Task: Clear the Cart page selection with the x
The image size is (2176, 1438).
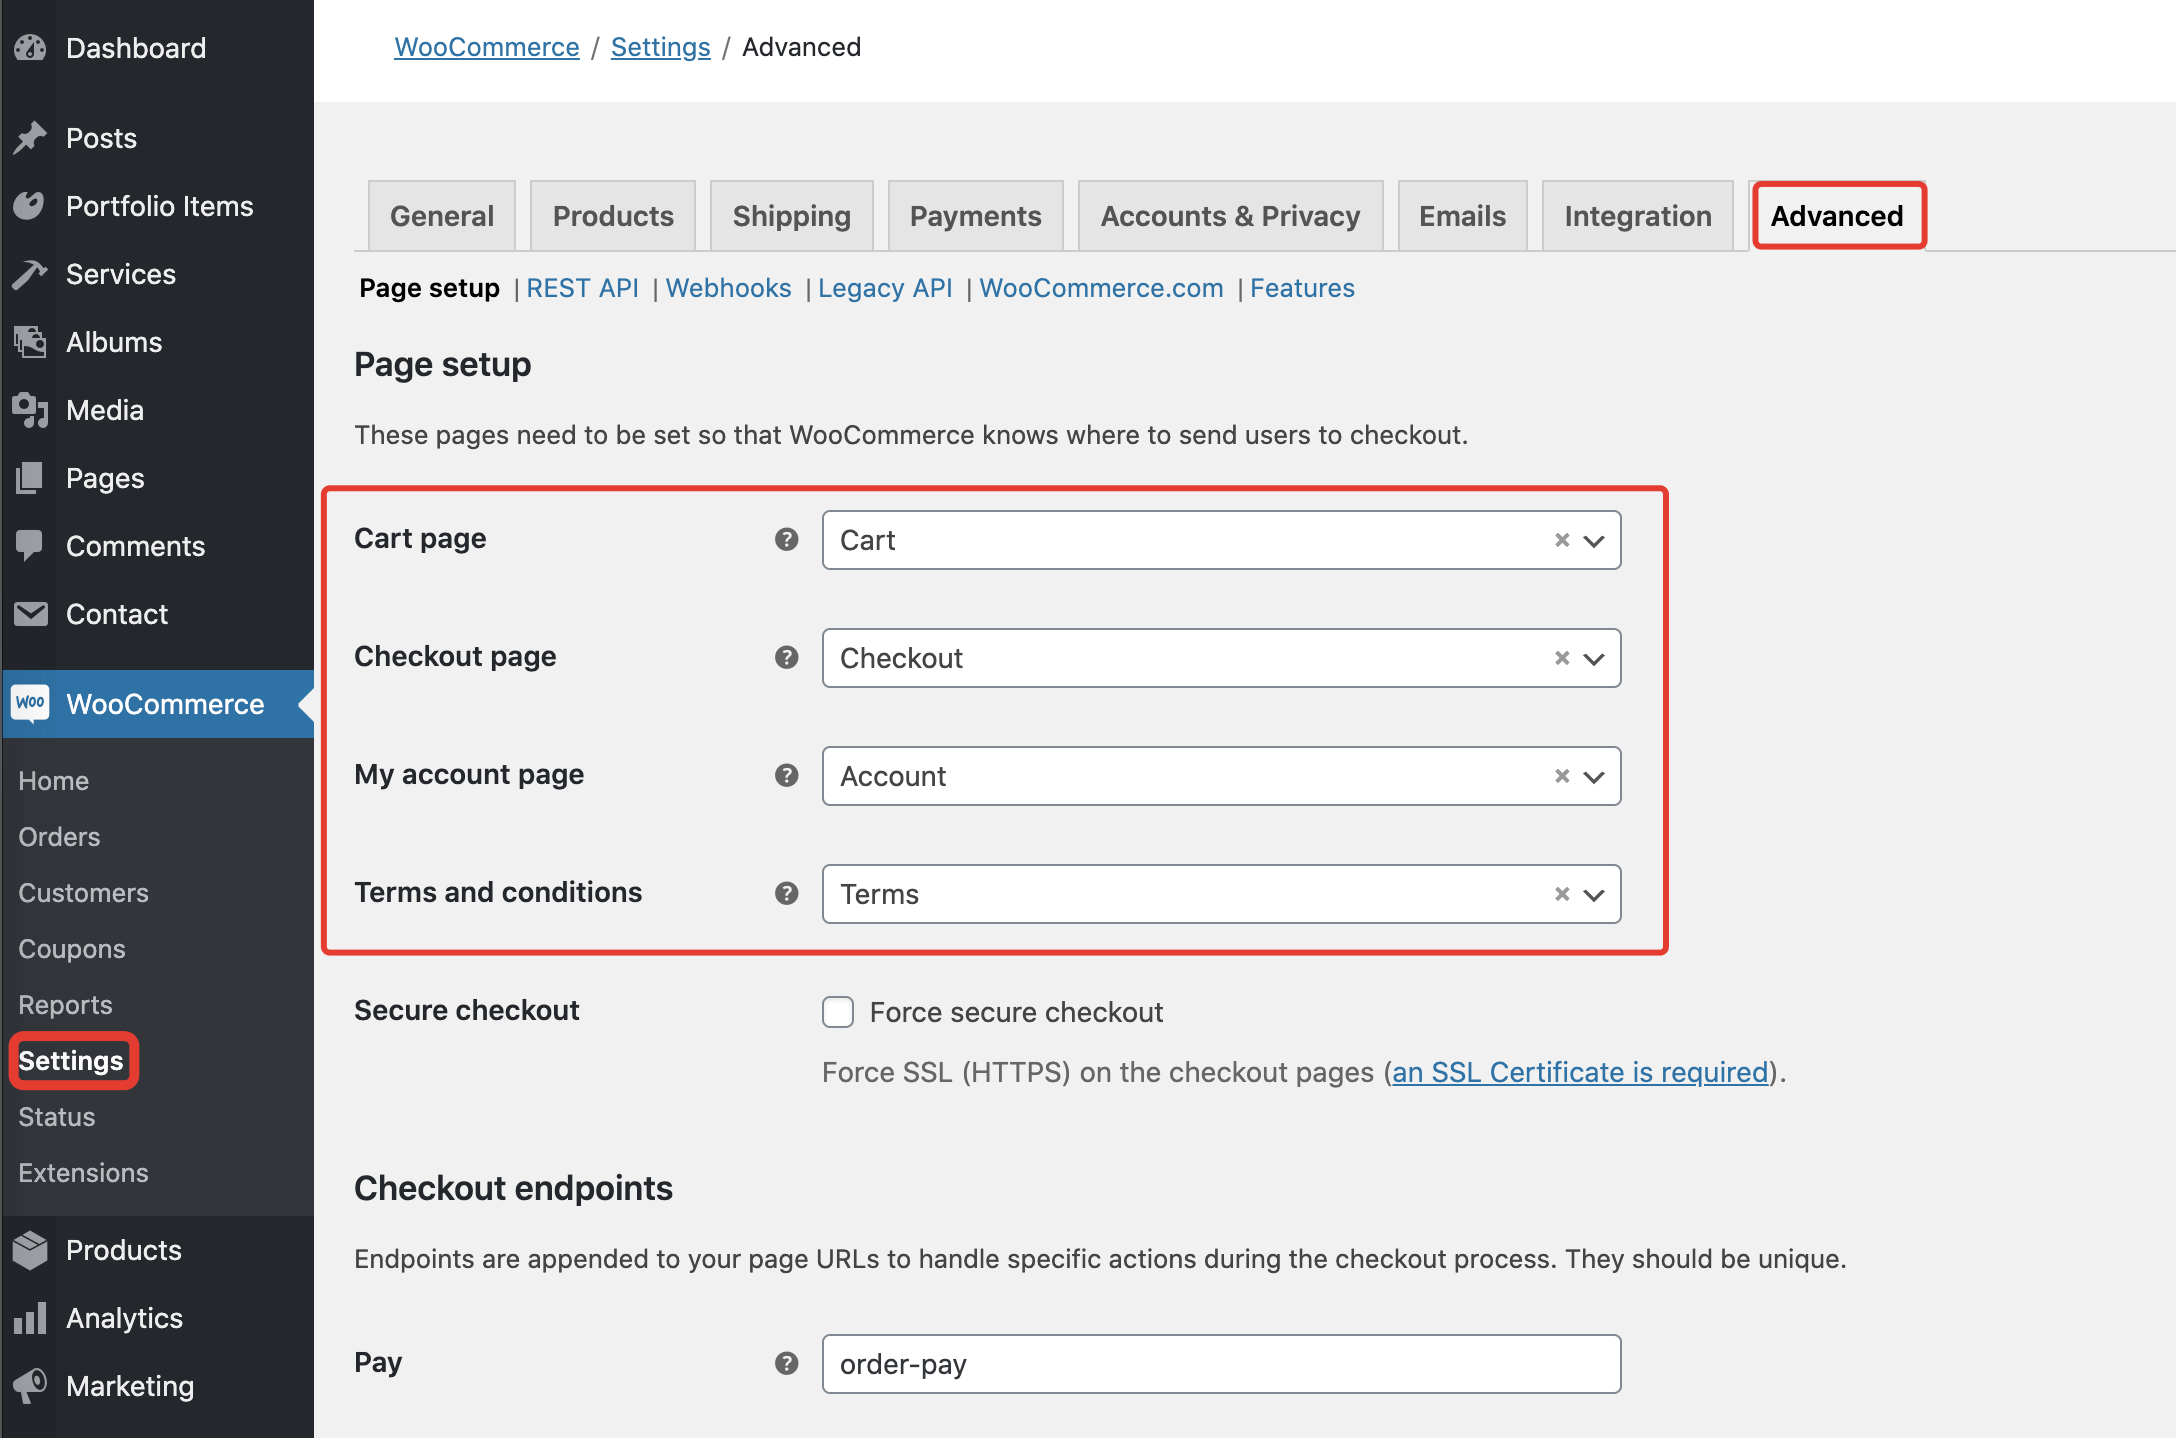Action: coord(1562,540)
